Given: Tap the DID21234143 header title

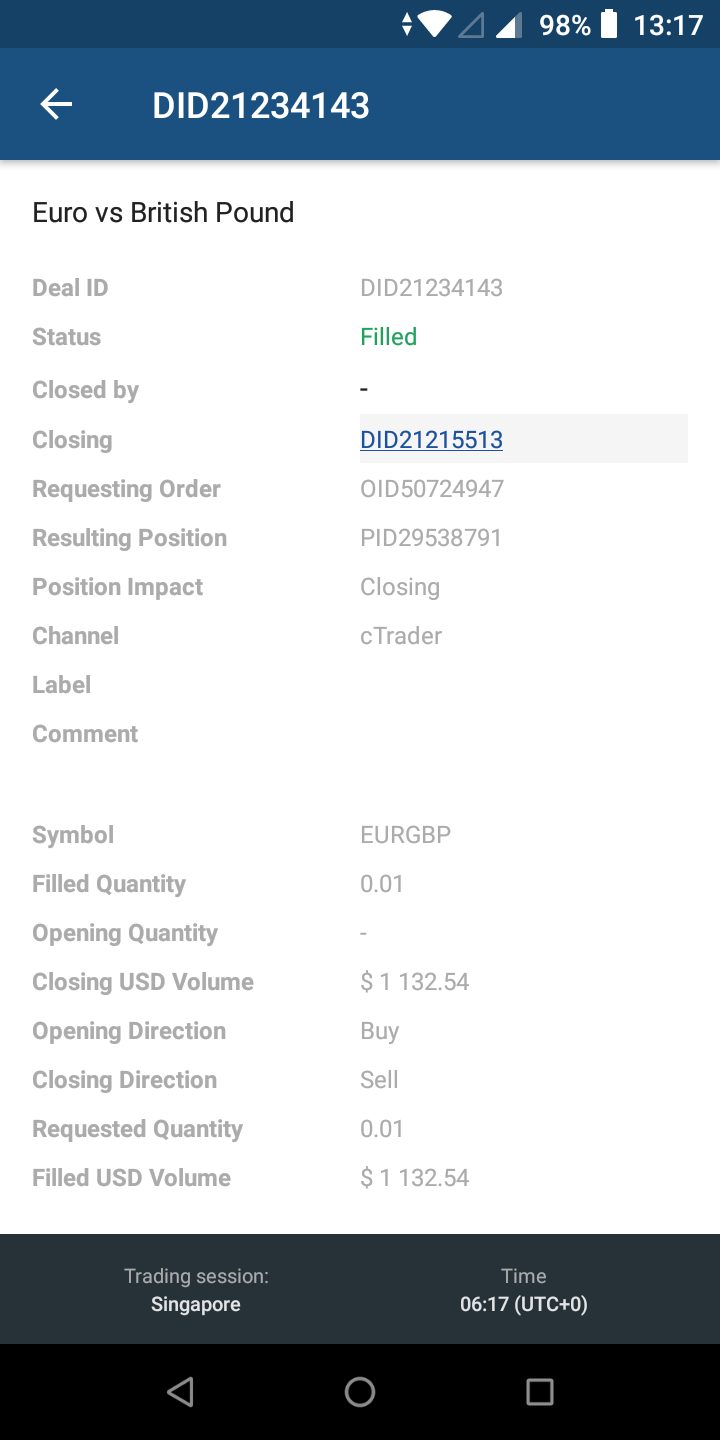Looking at the screenshot, I should (261, 105).
